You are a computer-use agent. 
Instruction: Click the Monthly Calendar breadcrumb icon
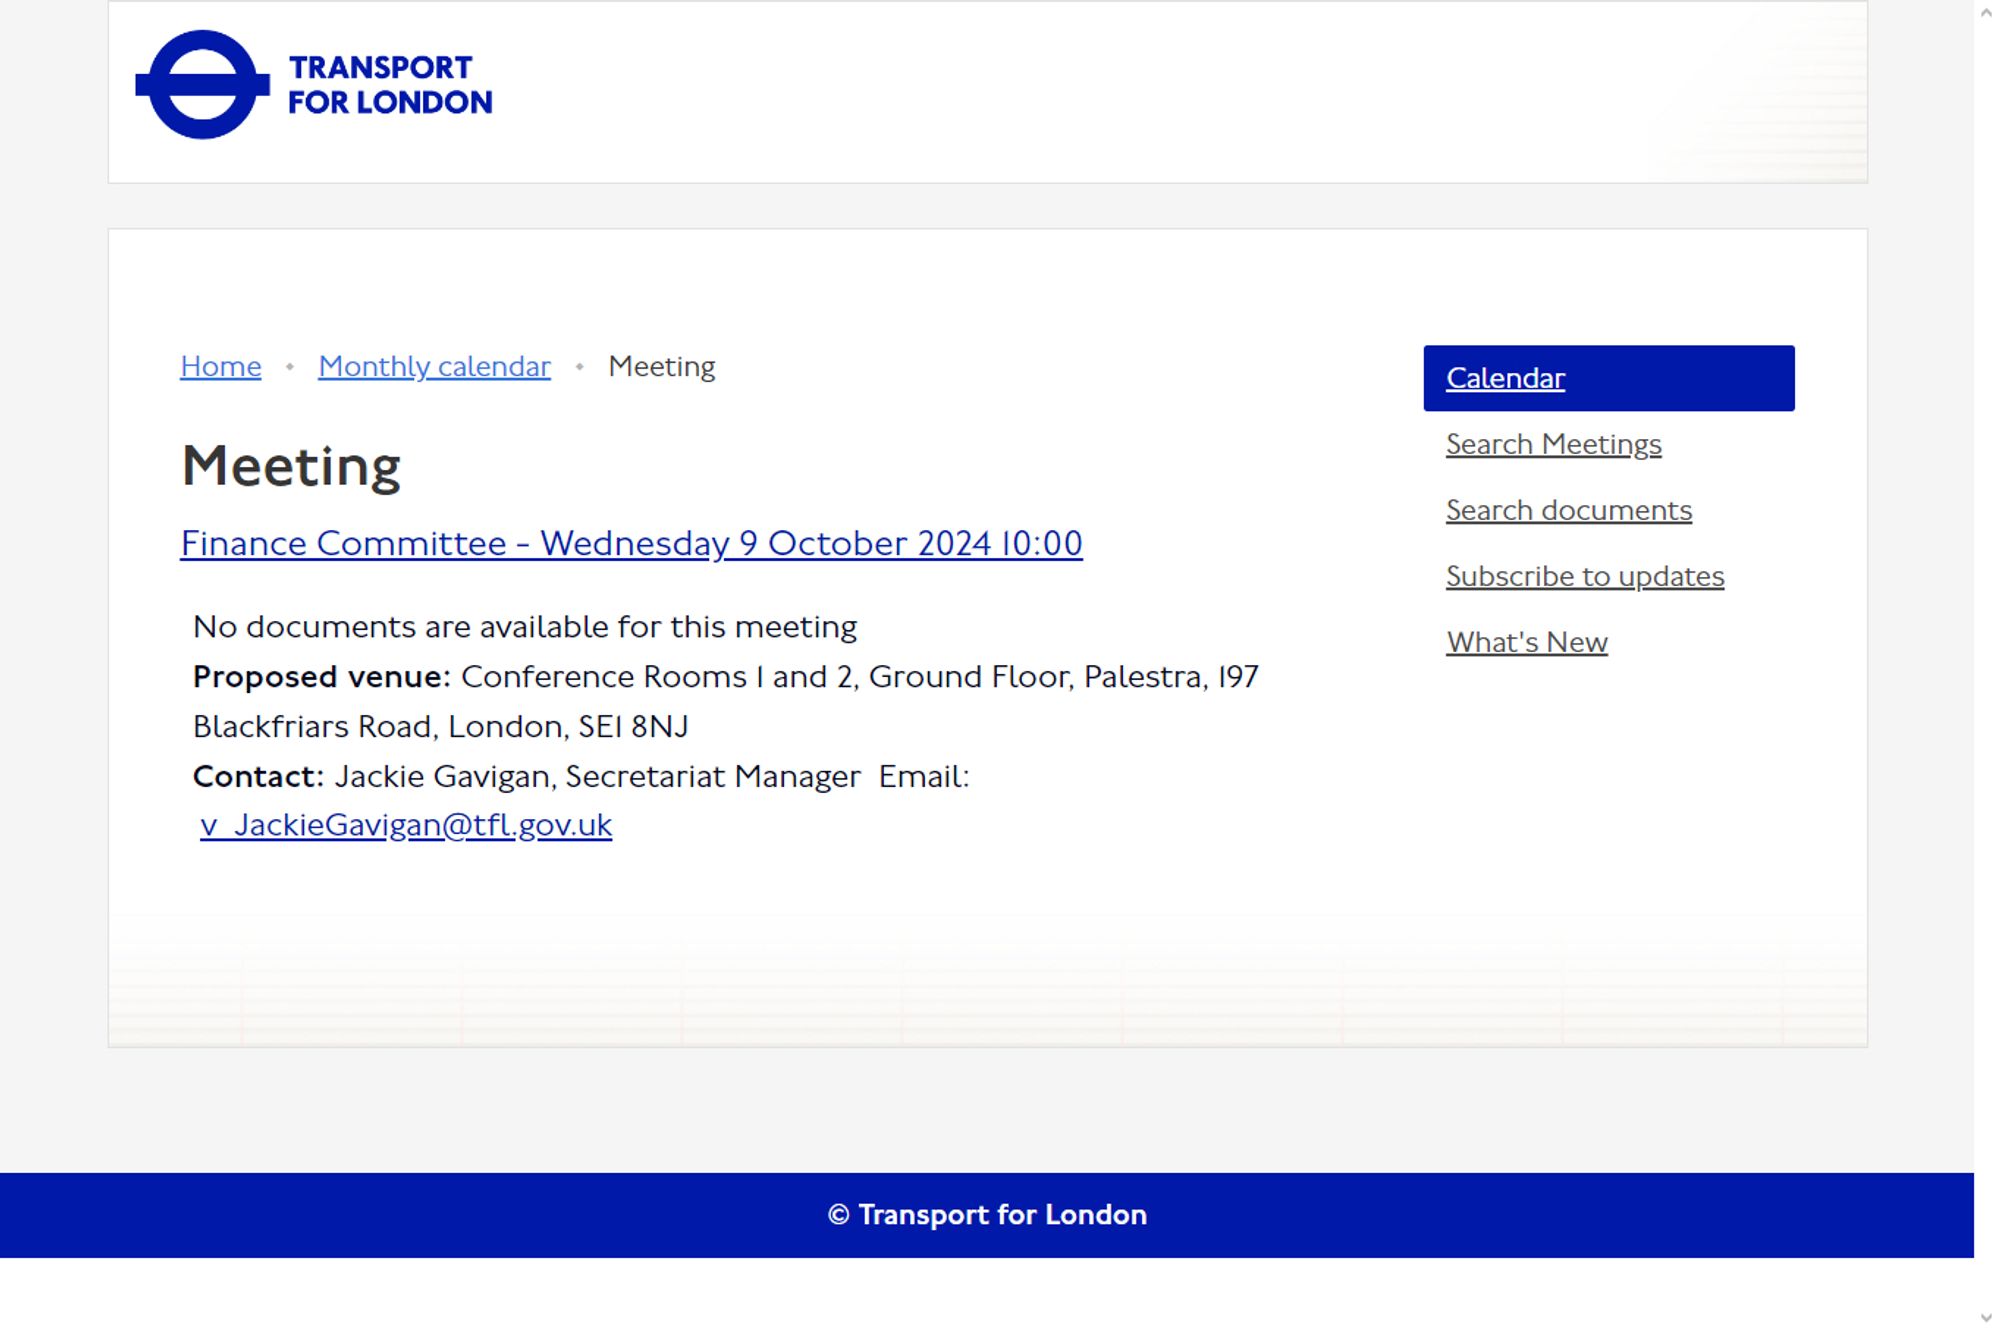435,365
